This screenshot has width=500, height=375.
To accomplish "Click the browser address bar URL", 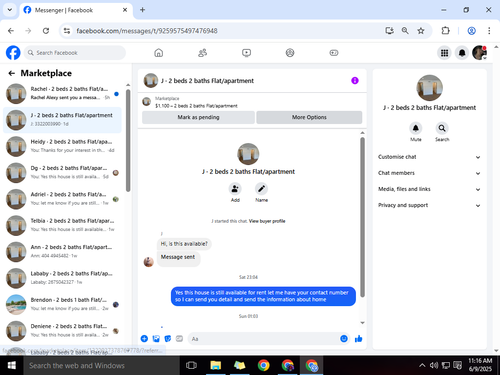I will pos(147,31).
